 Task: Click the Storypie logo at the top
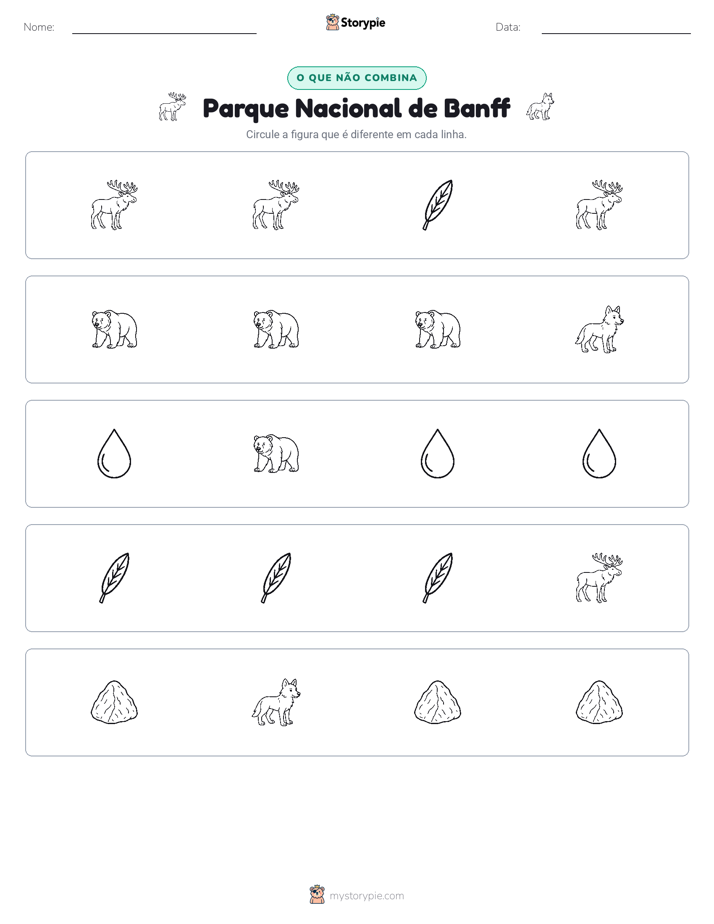tap(356, 22)
